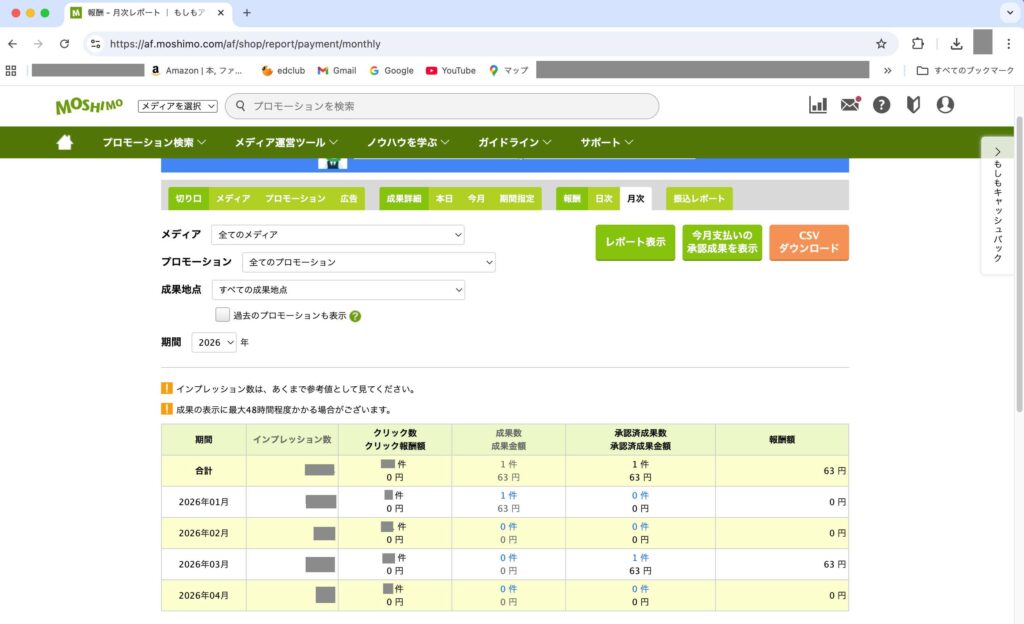Click the question mark help icon in header
The image size is (1024, 624).
tap(881, 105)
